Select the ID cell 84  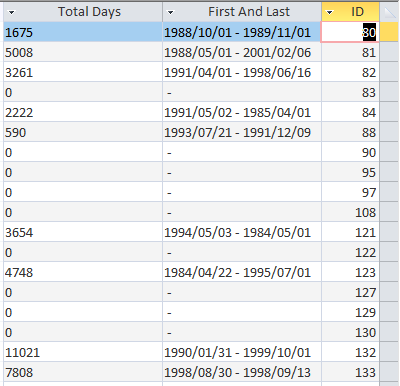[x=350, y=112]
